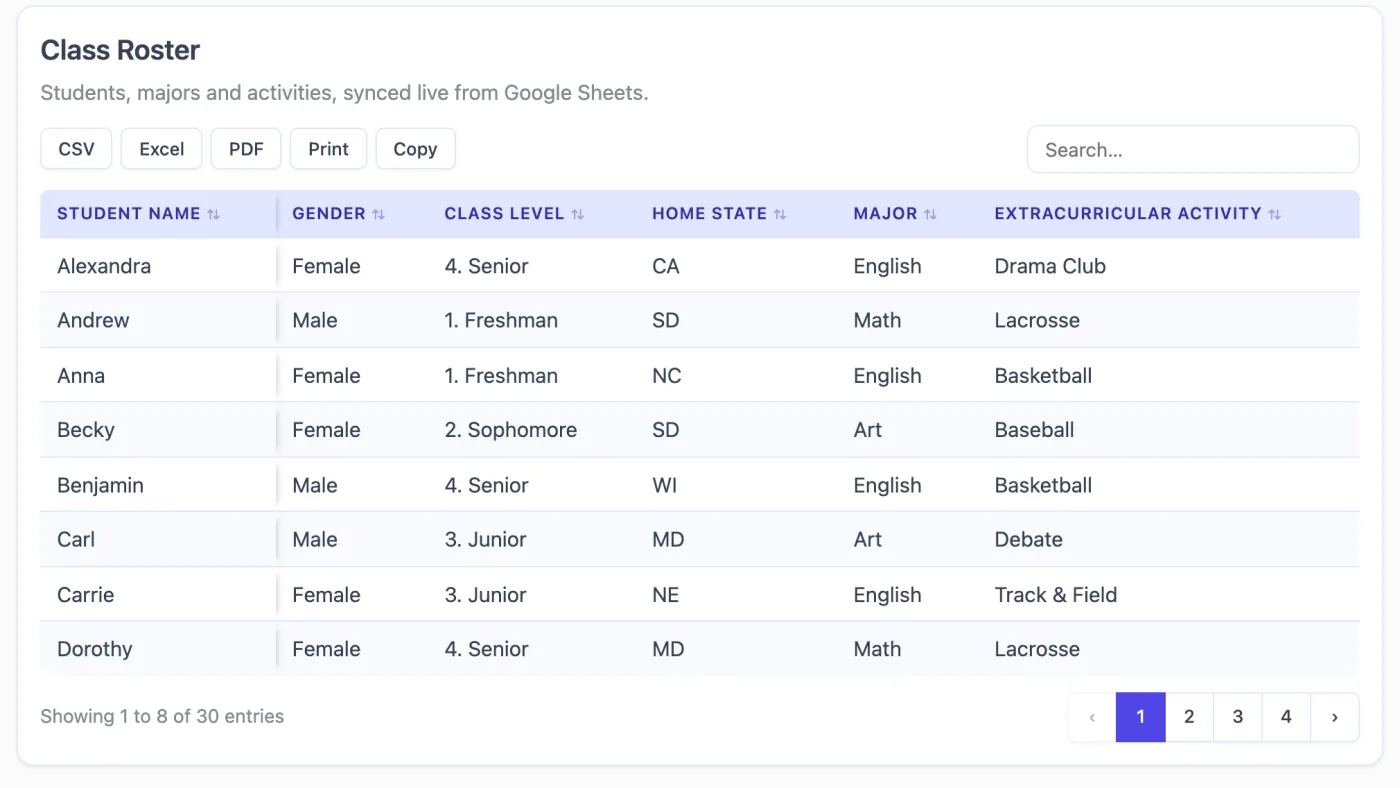Sort by Student Name column icon

tap(213, 214)
